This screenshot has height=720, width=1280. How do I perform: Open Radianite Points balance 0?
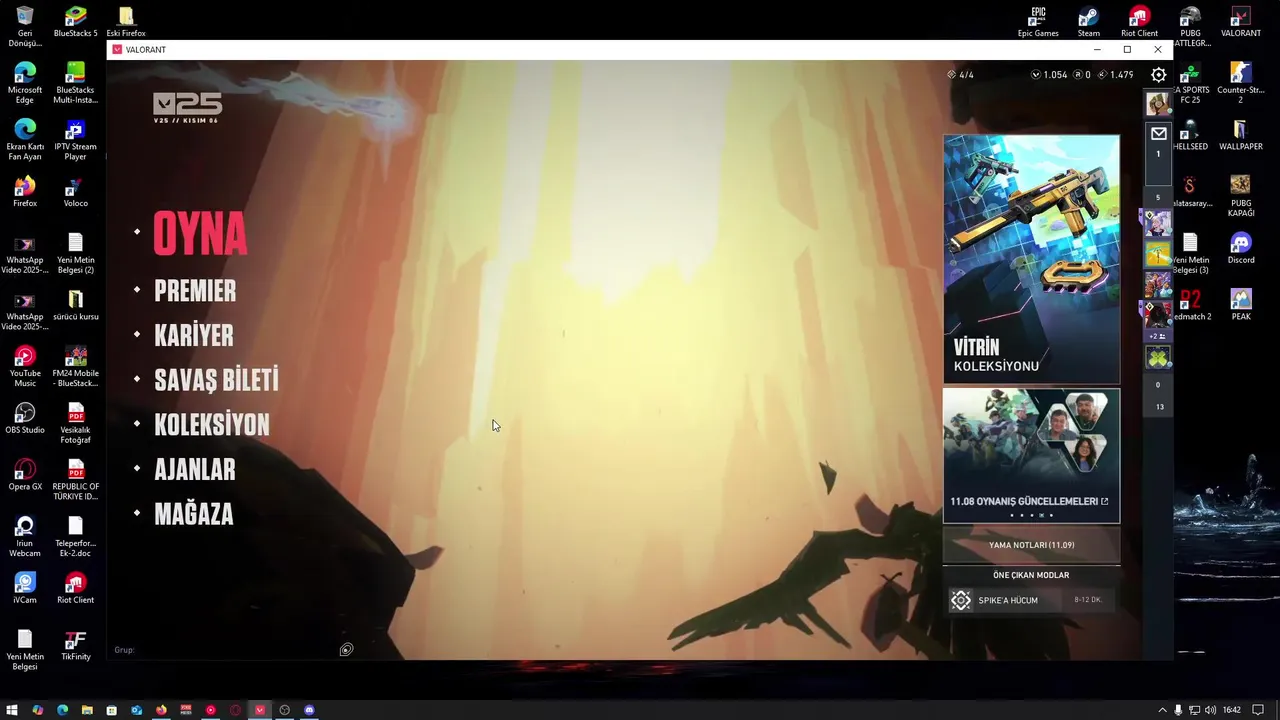1082,75
